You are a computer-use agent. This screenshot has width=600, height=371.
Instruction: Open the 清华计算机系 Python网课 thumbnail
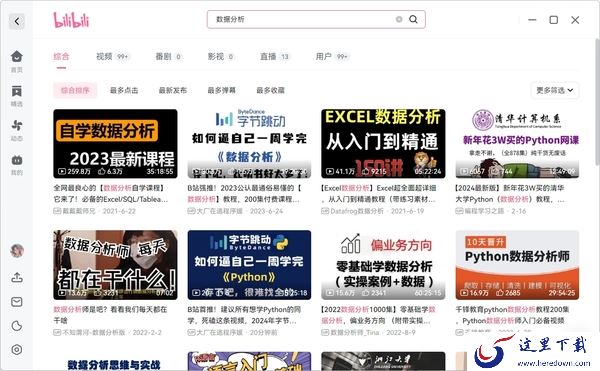[517, 143]
